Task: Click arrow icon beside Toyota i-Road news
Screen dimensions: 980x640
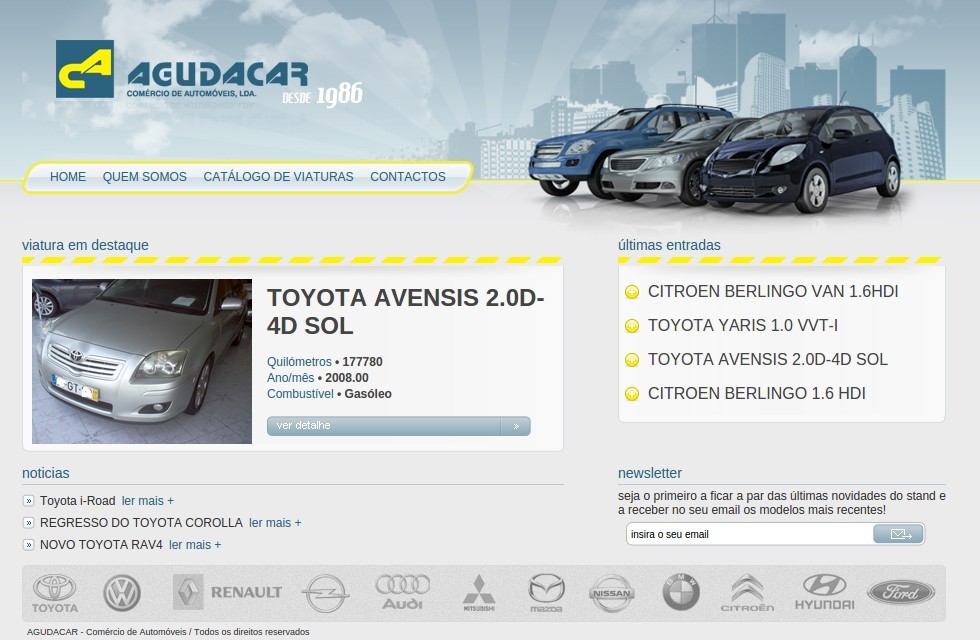Action: point(28,501)
